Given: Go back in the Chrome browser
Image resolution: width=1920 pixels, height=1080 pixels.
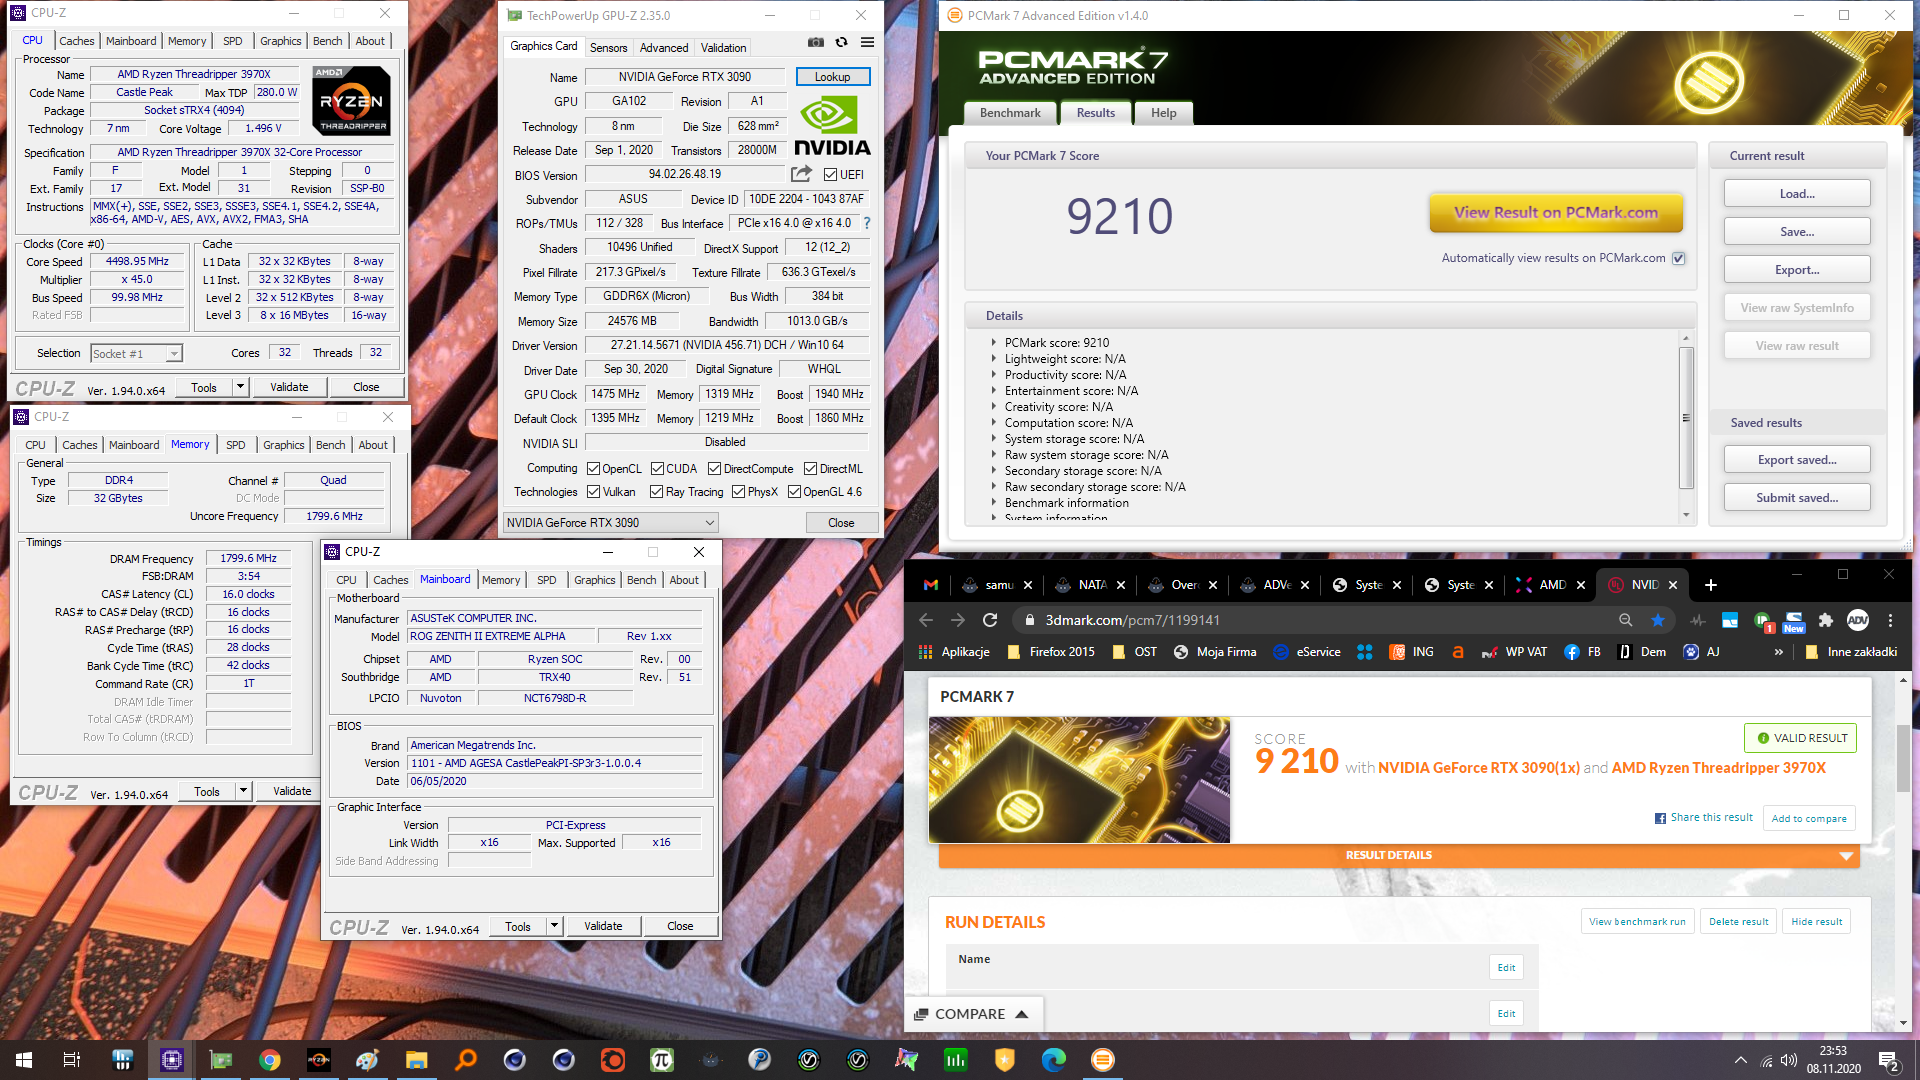Looking at the screenshot, I should point(925,620).
